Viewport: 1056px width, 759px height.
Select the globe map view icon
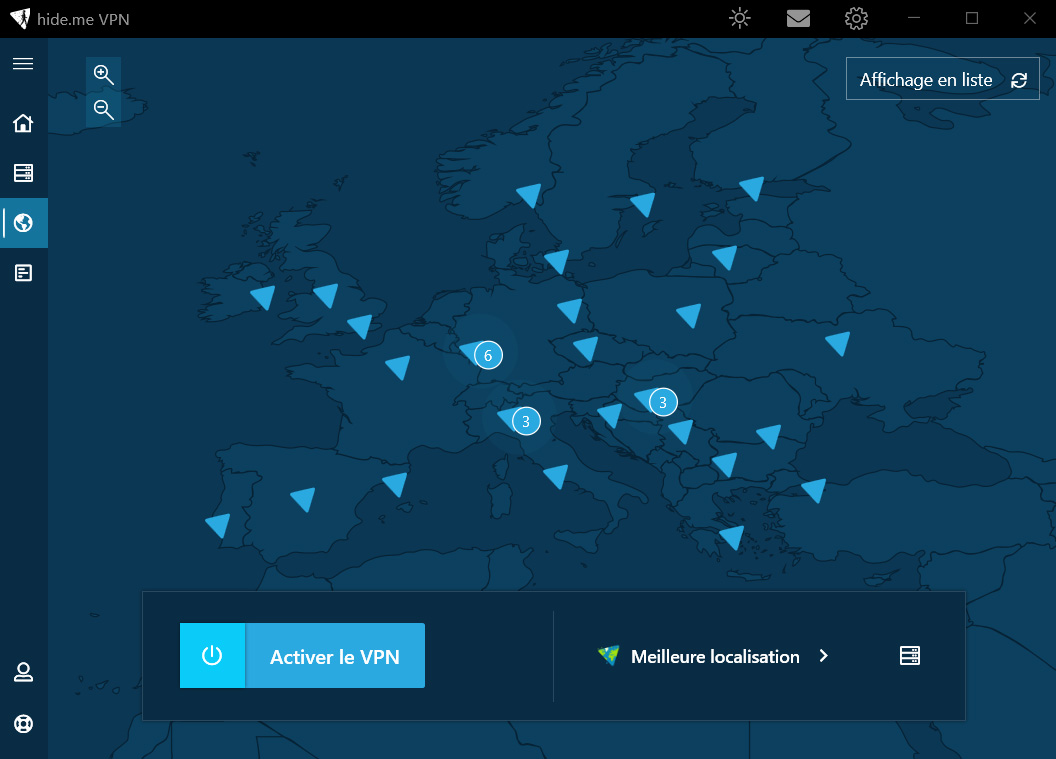click(x=23, y=222)
